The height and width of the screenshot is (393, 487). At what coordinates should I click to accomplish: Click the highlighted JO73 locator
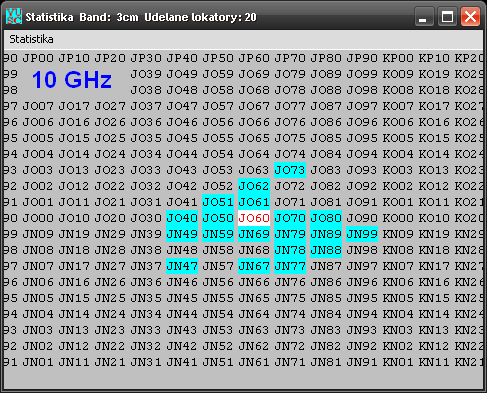pyautogui.click(x=290, y=170)
